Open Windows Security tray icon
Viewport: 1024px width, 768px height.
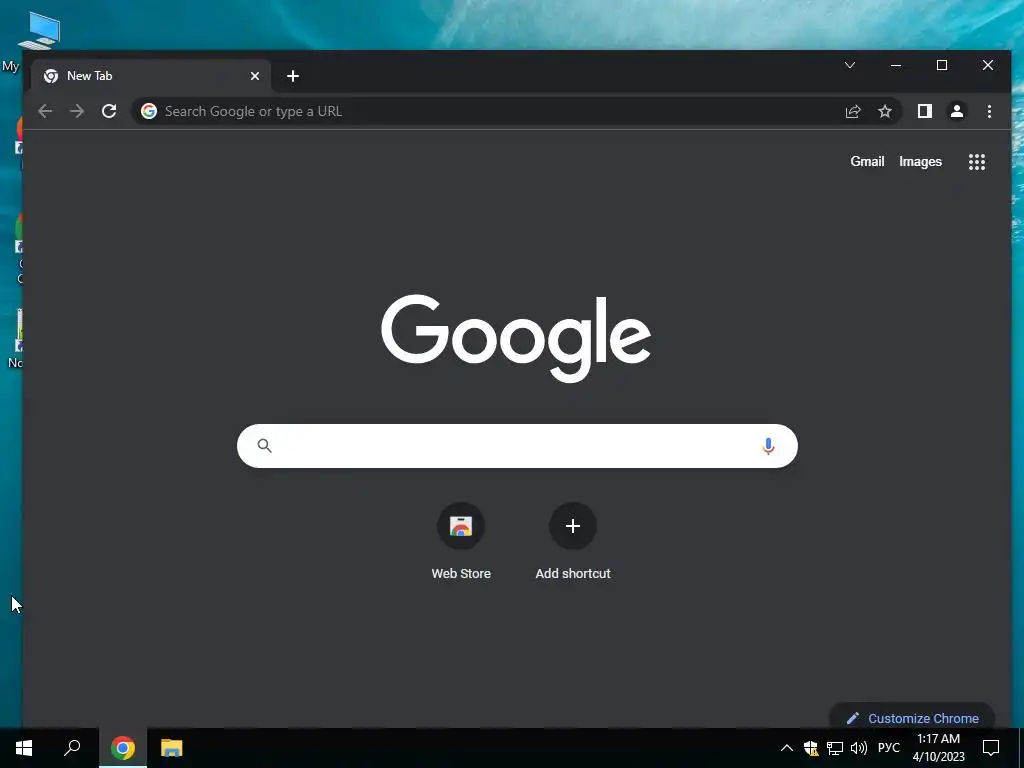(x=811, y=748)
